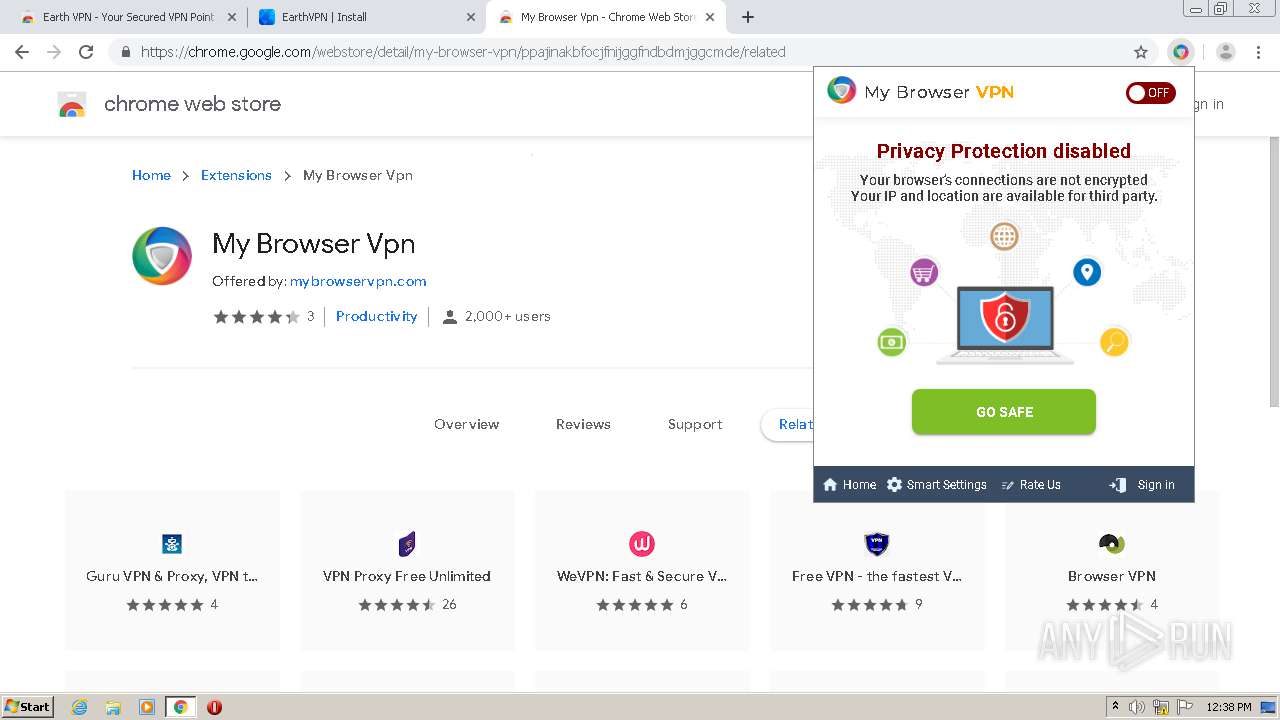Open media player from taskbar
This screenshot has height=720, width=1280.
(147, 707)
